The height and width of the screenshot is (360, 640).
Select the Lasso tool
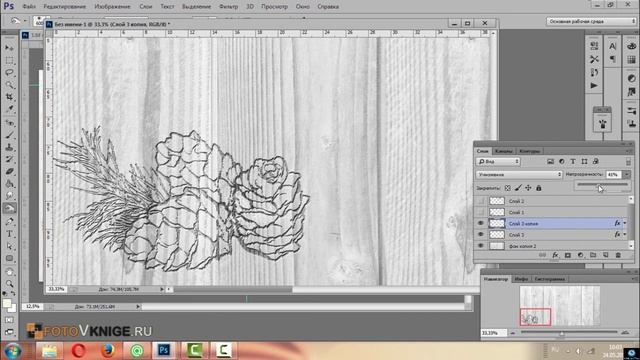9,73
